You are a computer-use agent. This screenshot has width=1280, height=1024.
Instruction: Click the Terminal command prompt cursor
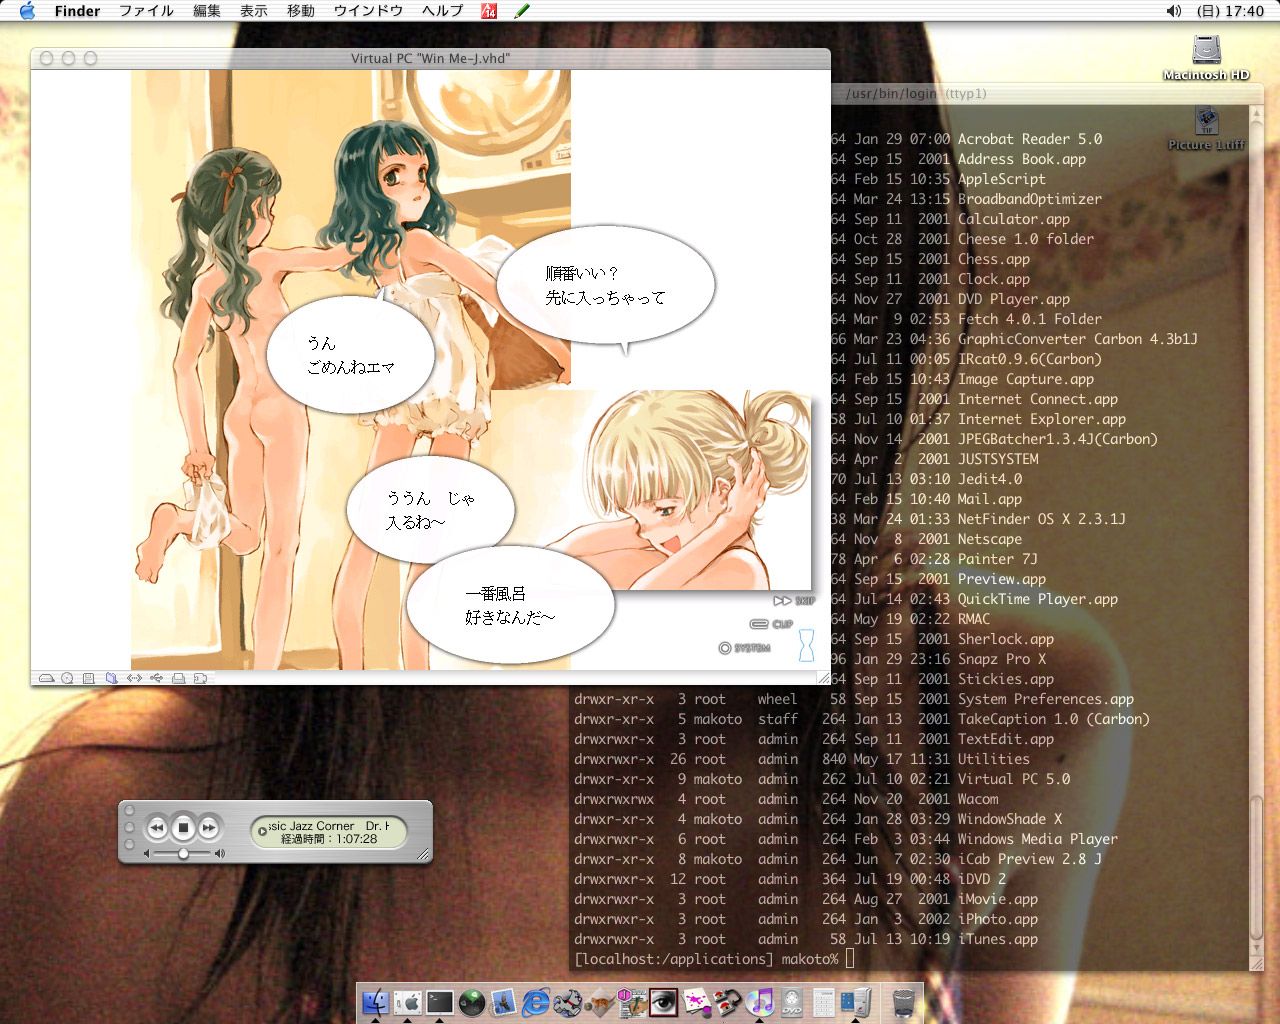[x=850, y=959]
